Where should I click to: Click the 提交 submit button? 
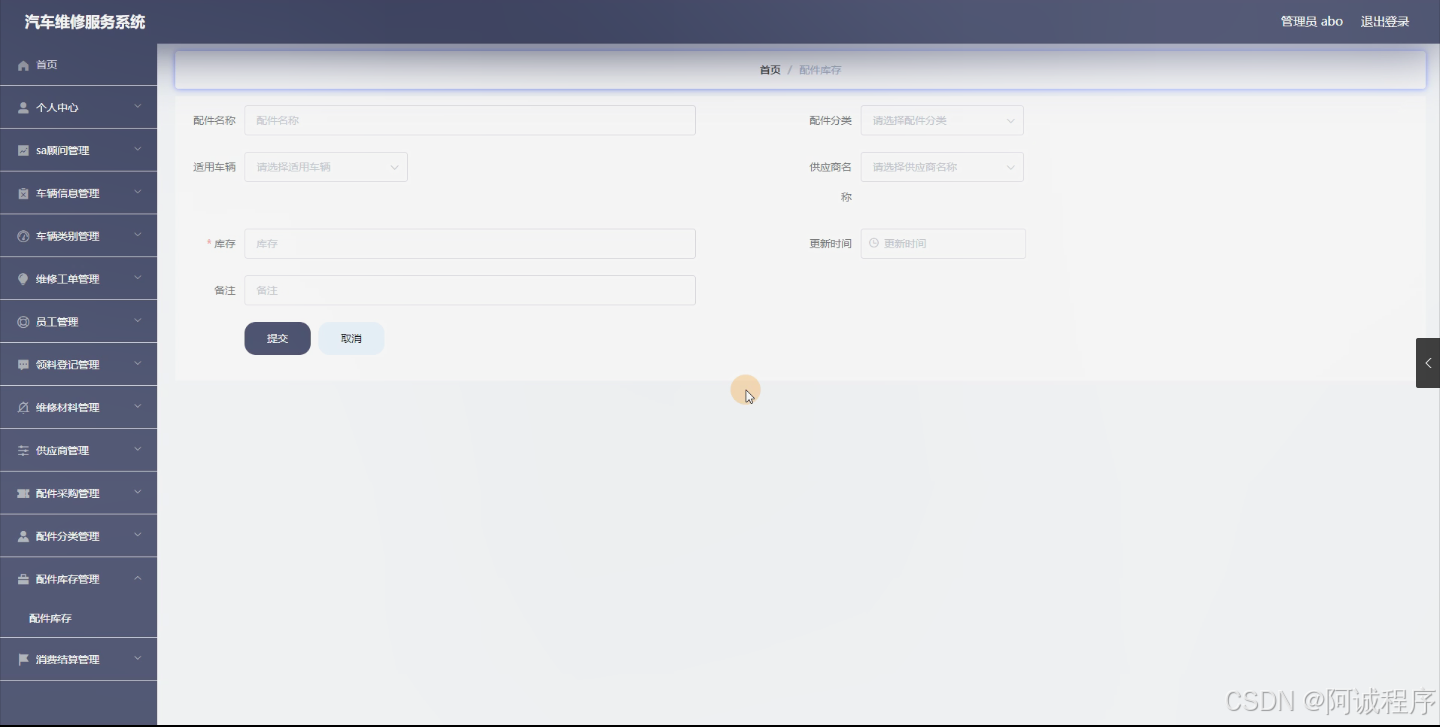pyautogui.click(x=277, y=339)
